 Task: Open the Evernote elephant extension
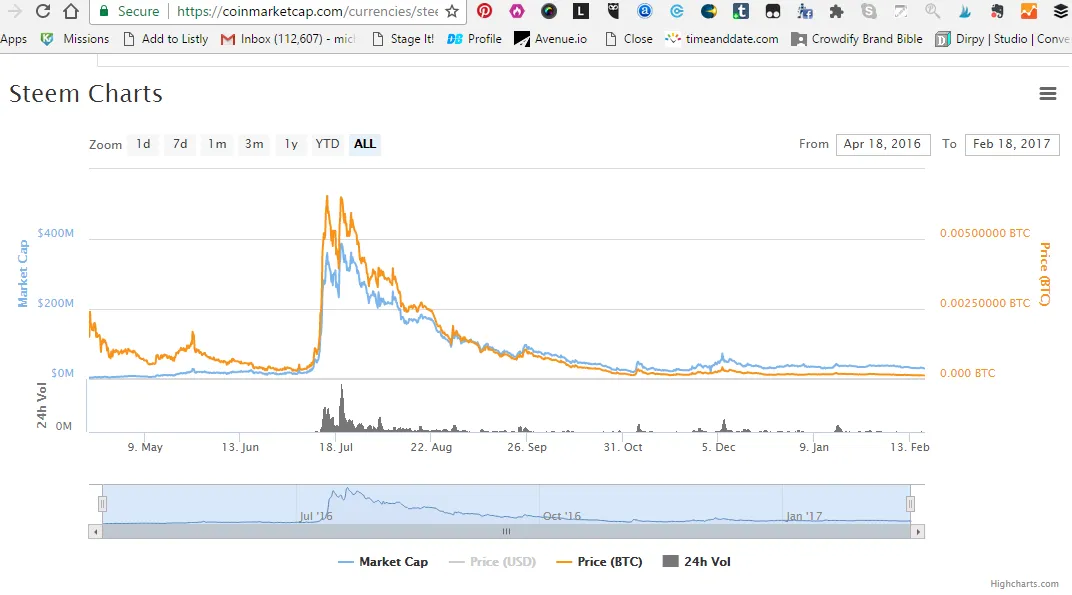pos(997,11)
